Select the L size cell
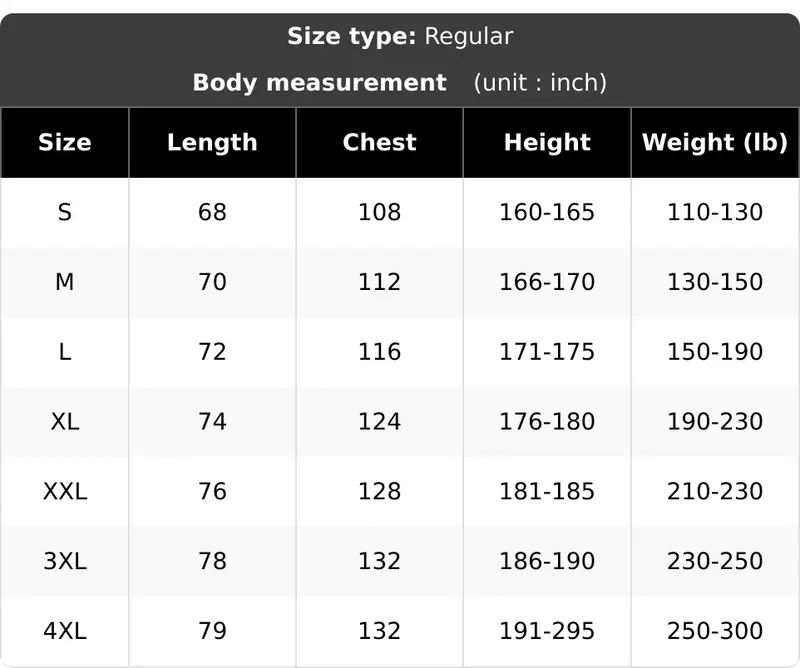The width and height of the screenshot is (800, 668). click(x=65, y=352)
